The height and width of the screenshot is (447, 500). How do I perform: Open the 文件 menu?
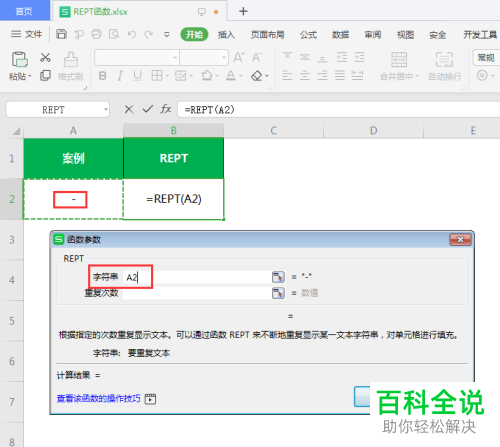[27, 34]
